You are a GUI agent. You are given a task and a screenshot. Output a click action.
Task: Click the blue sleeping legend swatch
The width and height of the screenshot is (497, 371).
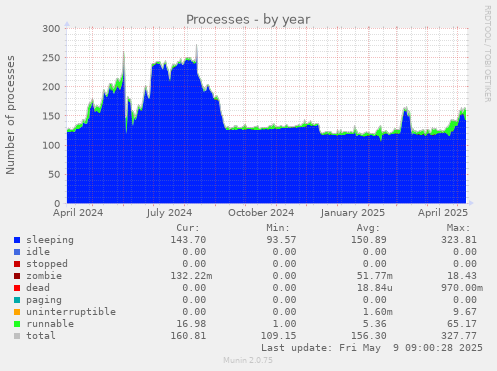[17, 240]
